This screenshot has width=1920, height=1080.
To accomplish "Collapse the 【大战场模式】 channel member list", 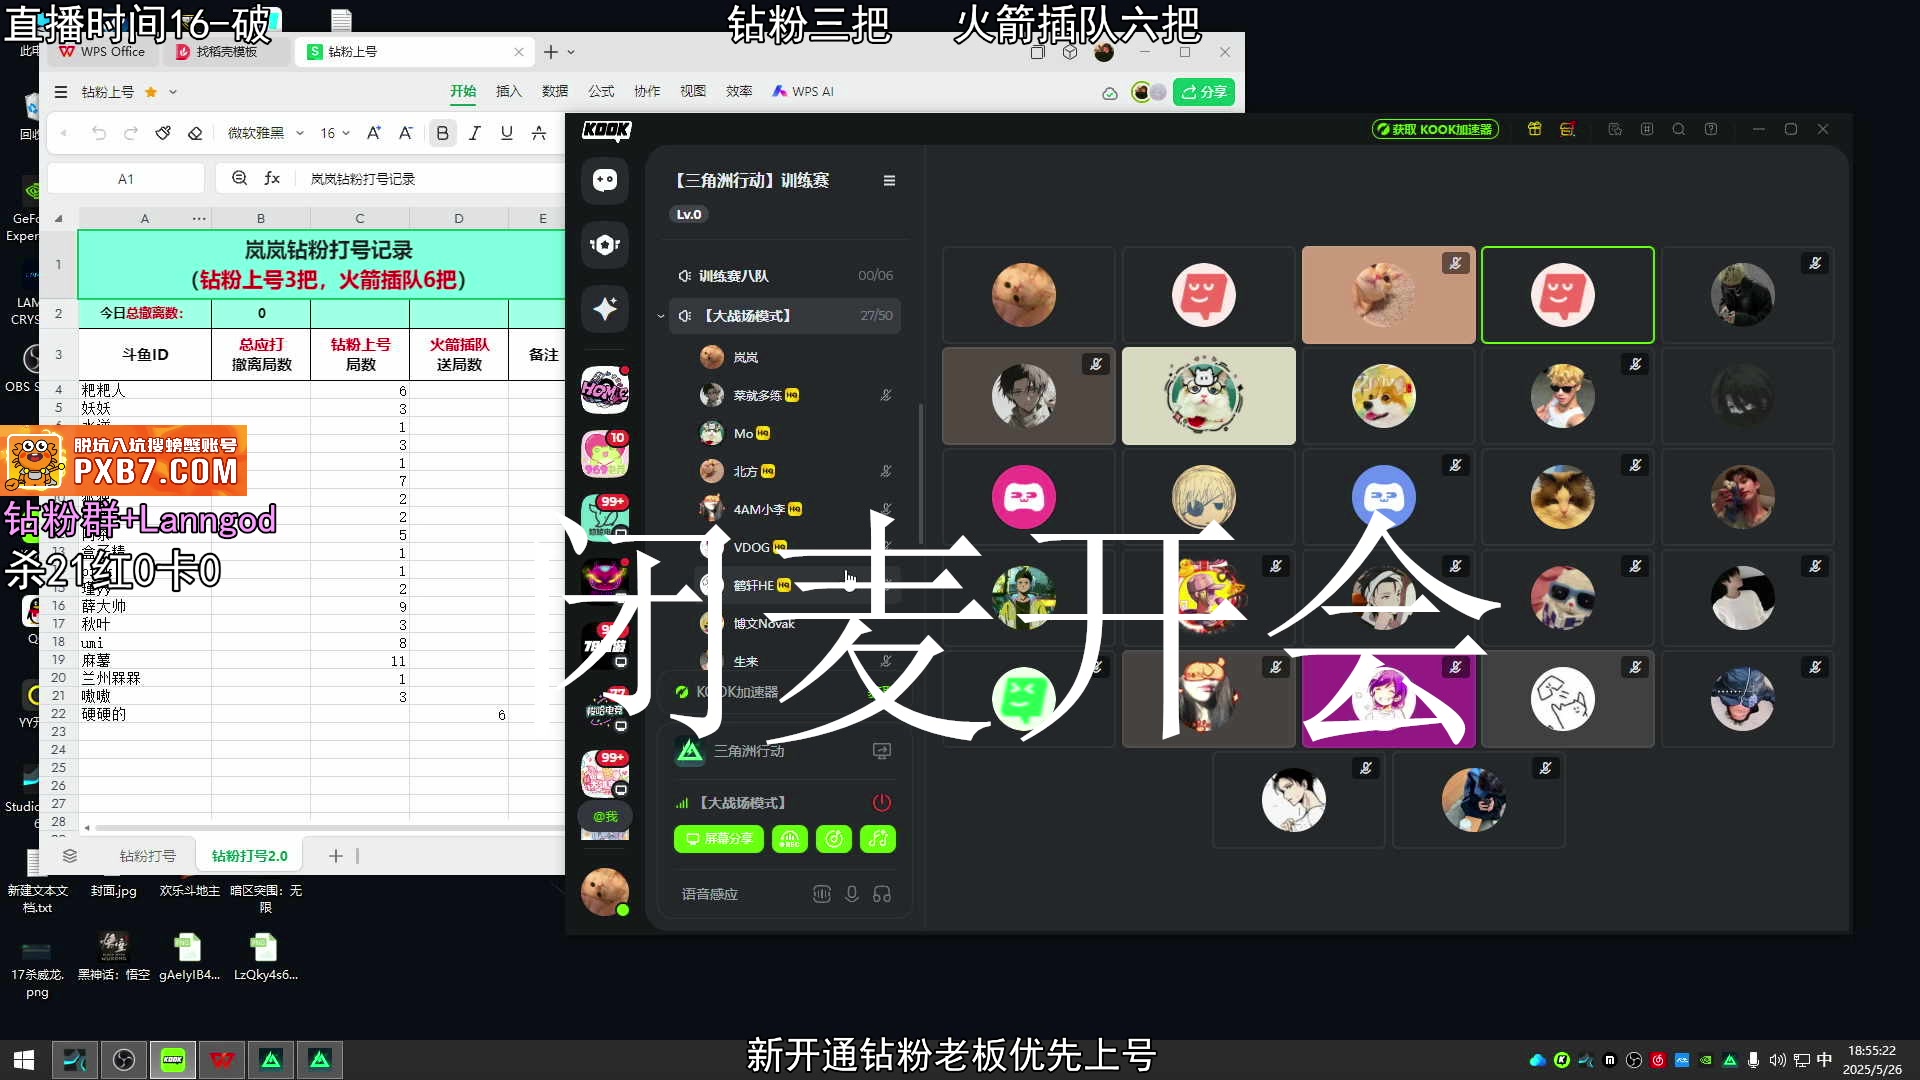I will click(x=661, y=316).
